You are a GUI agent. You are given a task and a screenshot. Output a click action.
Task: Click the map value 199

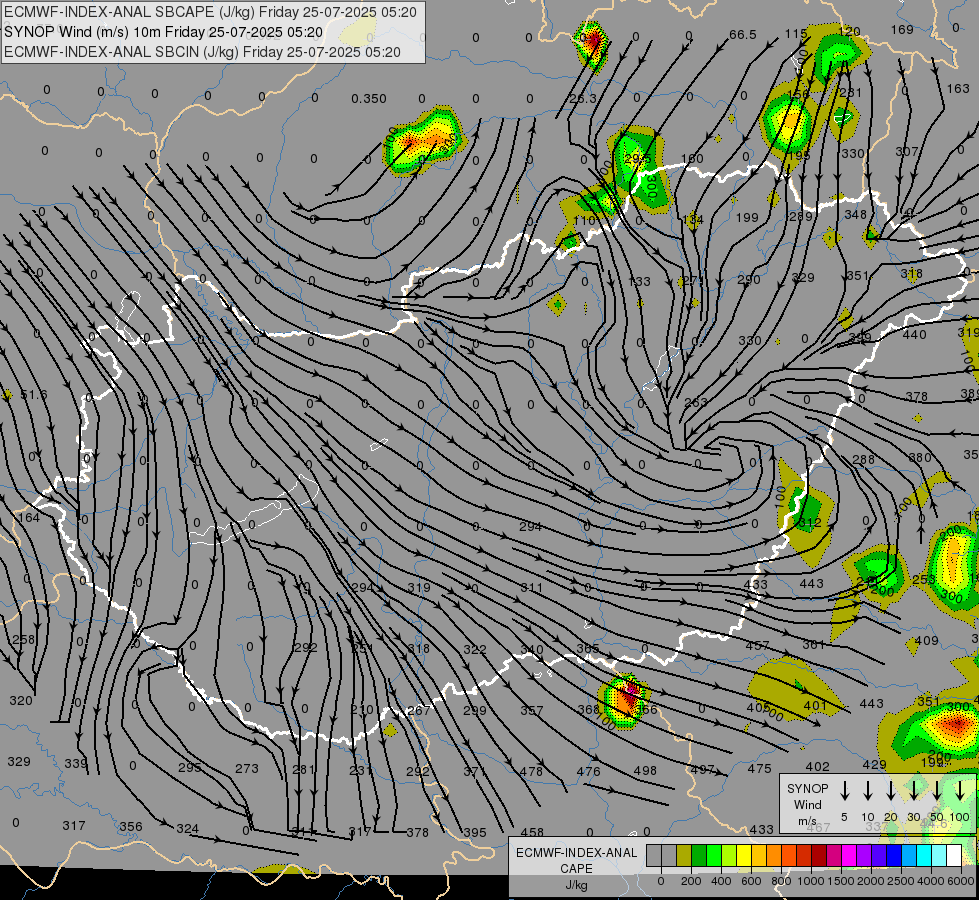pos(747,217)
